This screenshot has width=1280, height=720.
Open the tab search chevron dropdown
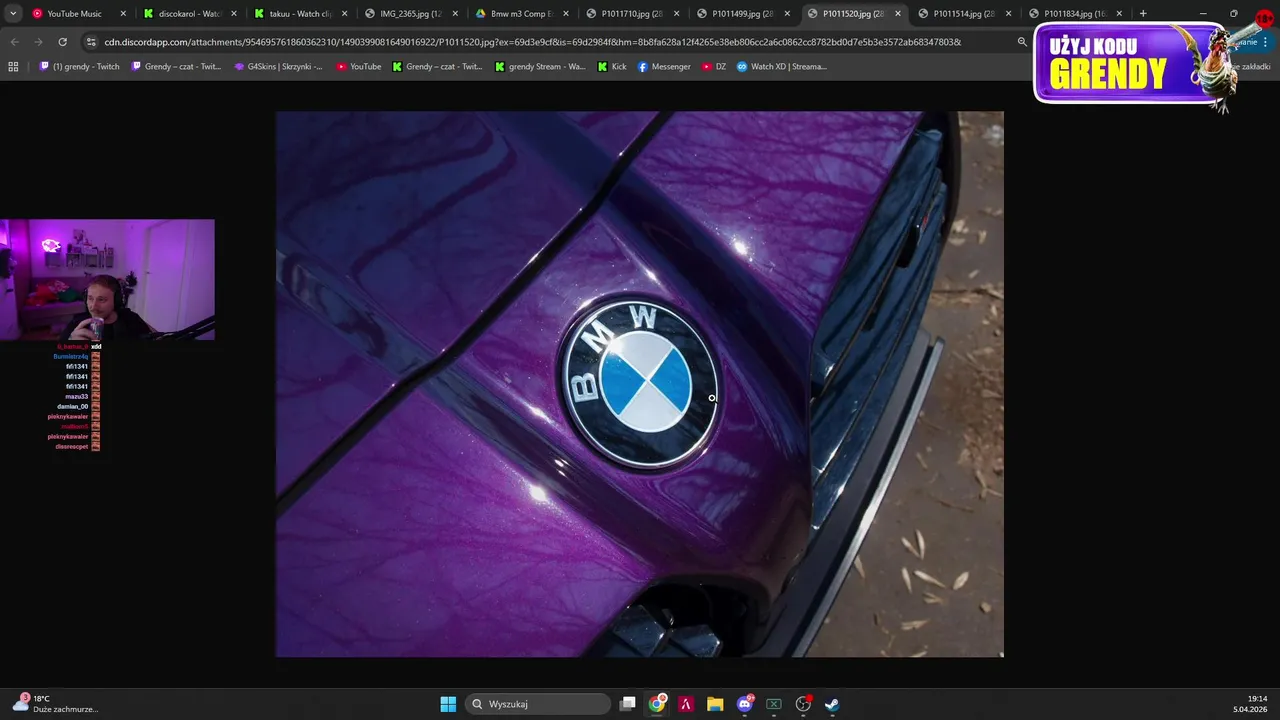(x=13, y=14)
